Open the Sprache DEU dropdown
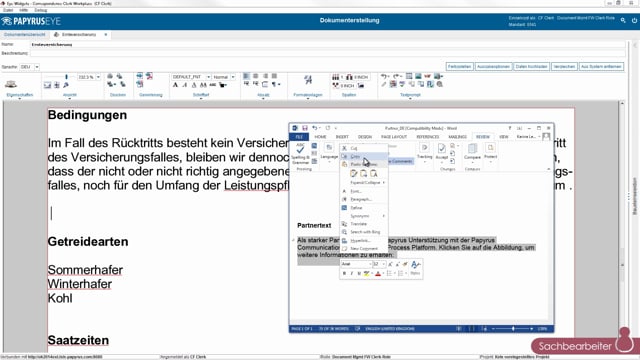This screenshot has height=360, width=640. click(36, 67)
